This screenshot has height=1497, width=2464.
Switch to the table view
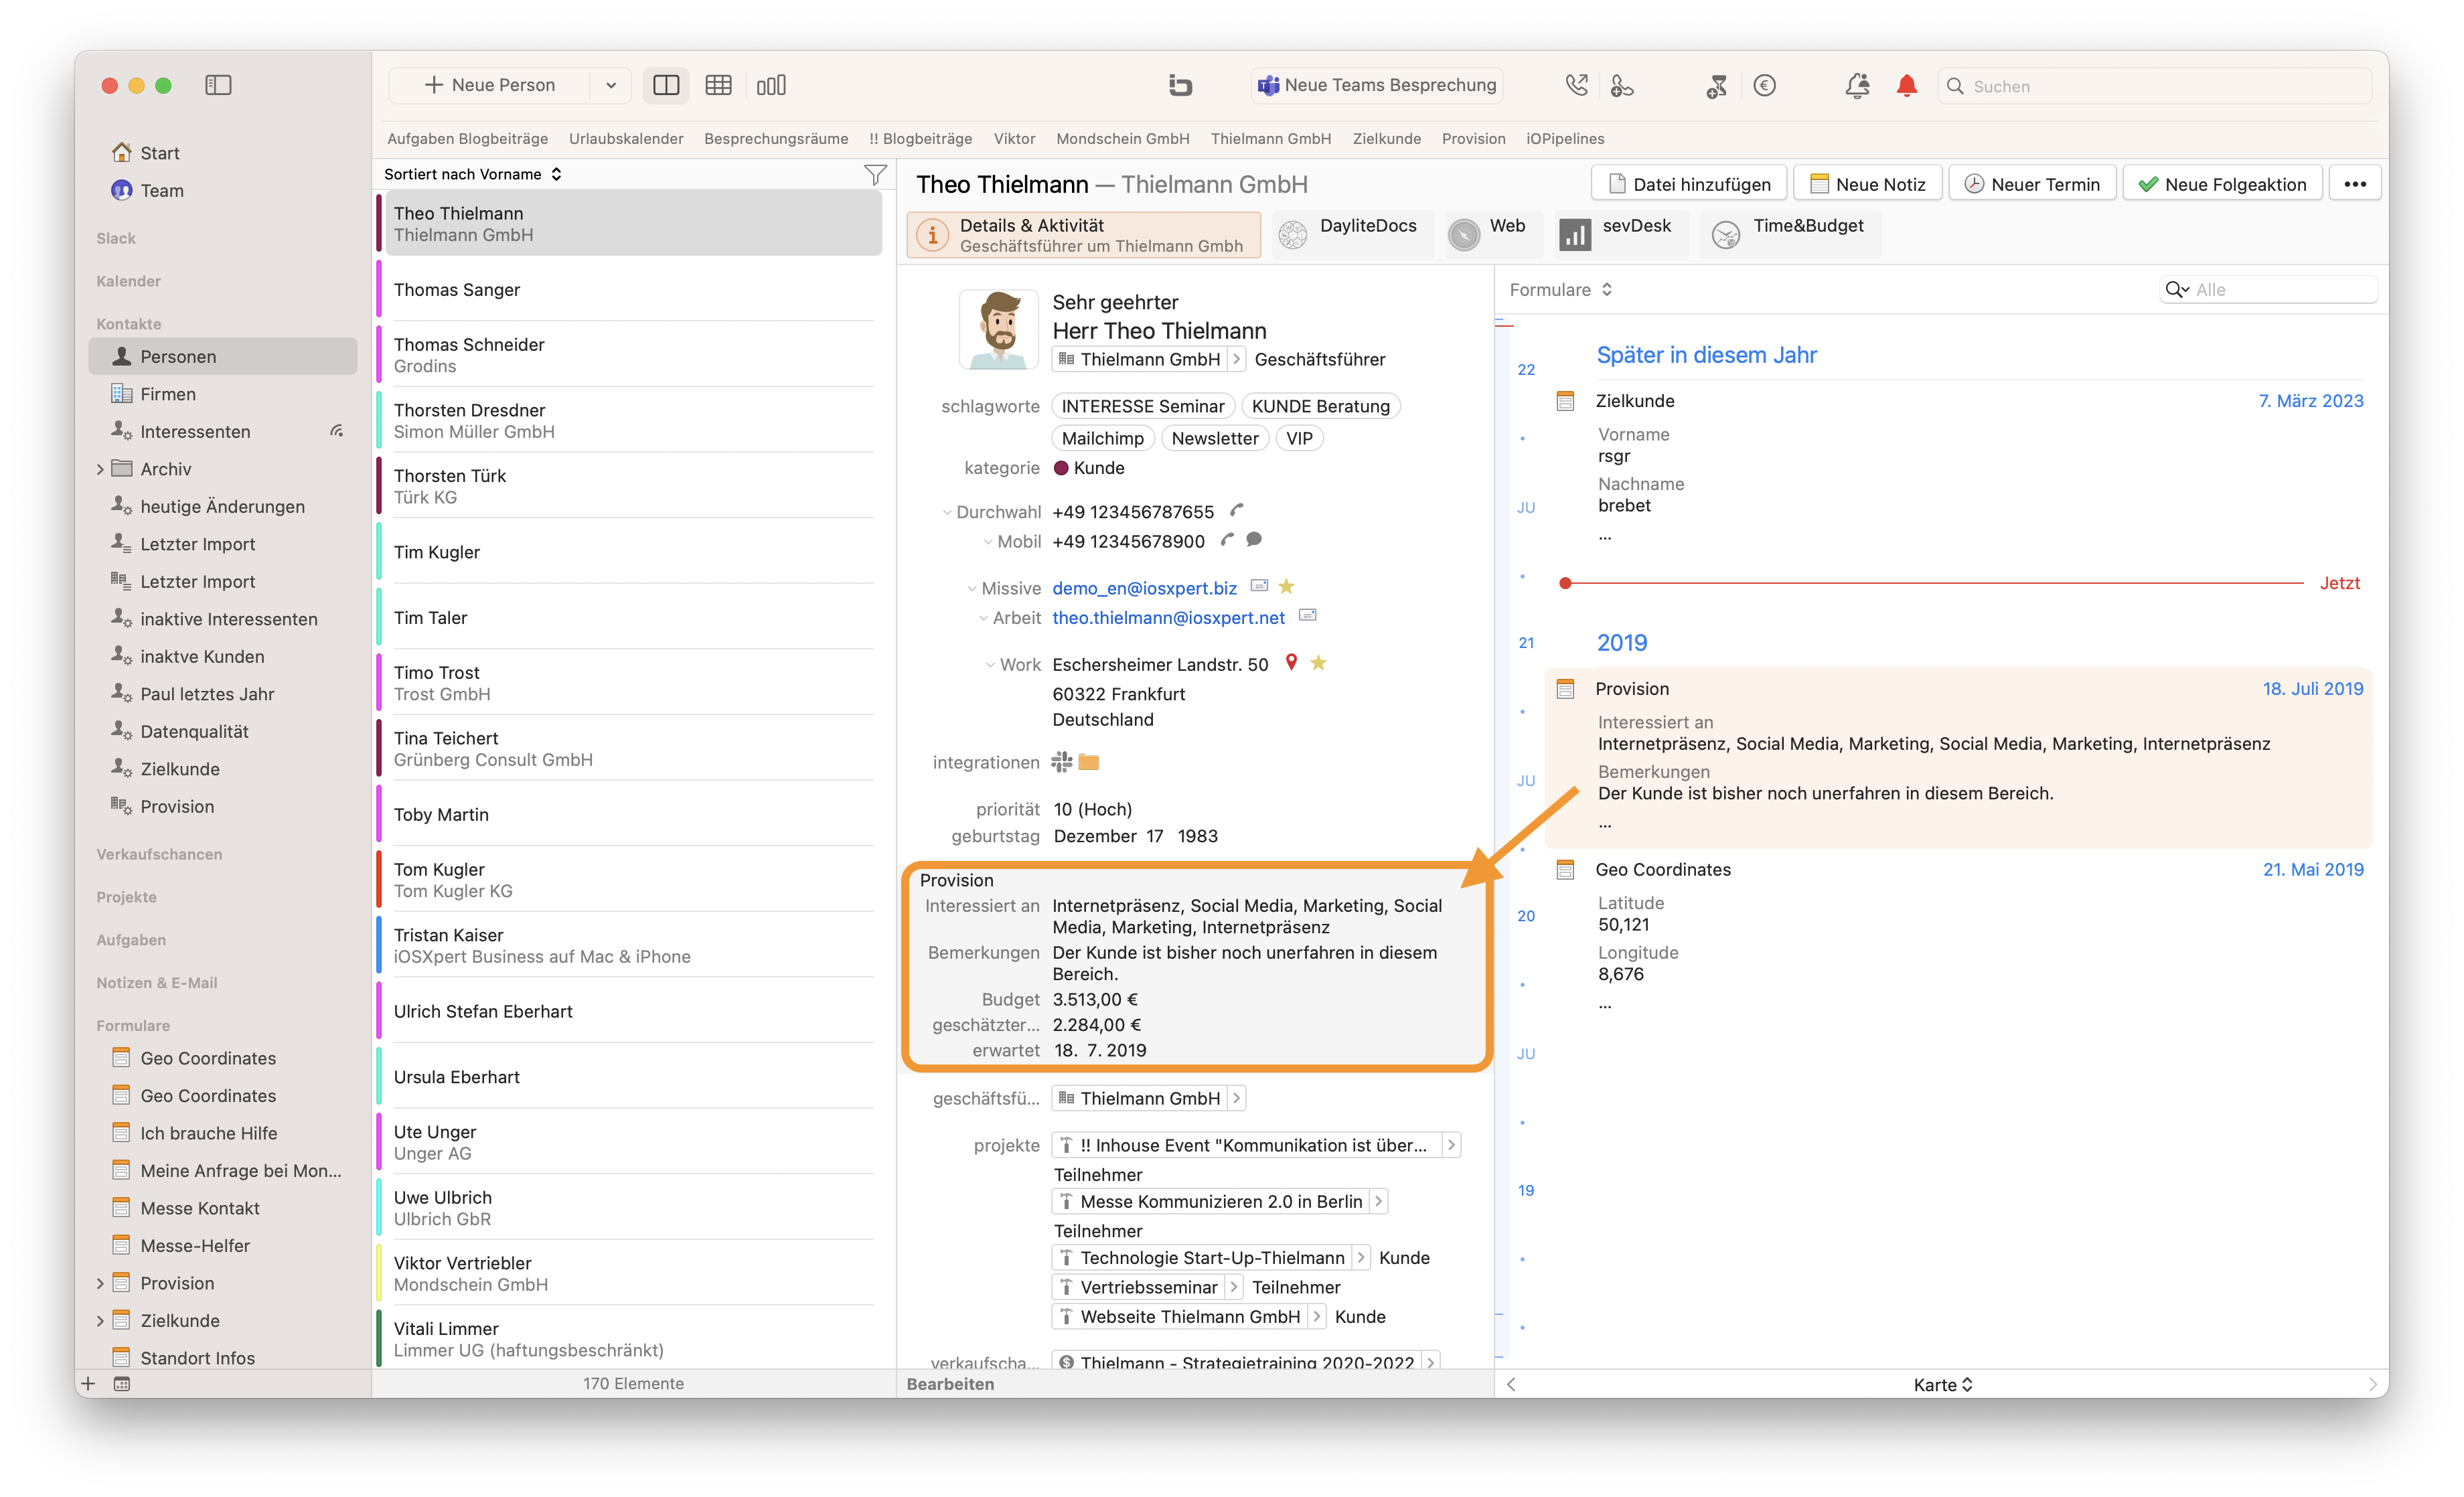pyautogui.click(x=718, y=85)
